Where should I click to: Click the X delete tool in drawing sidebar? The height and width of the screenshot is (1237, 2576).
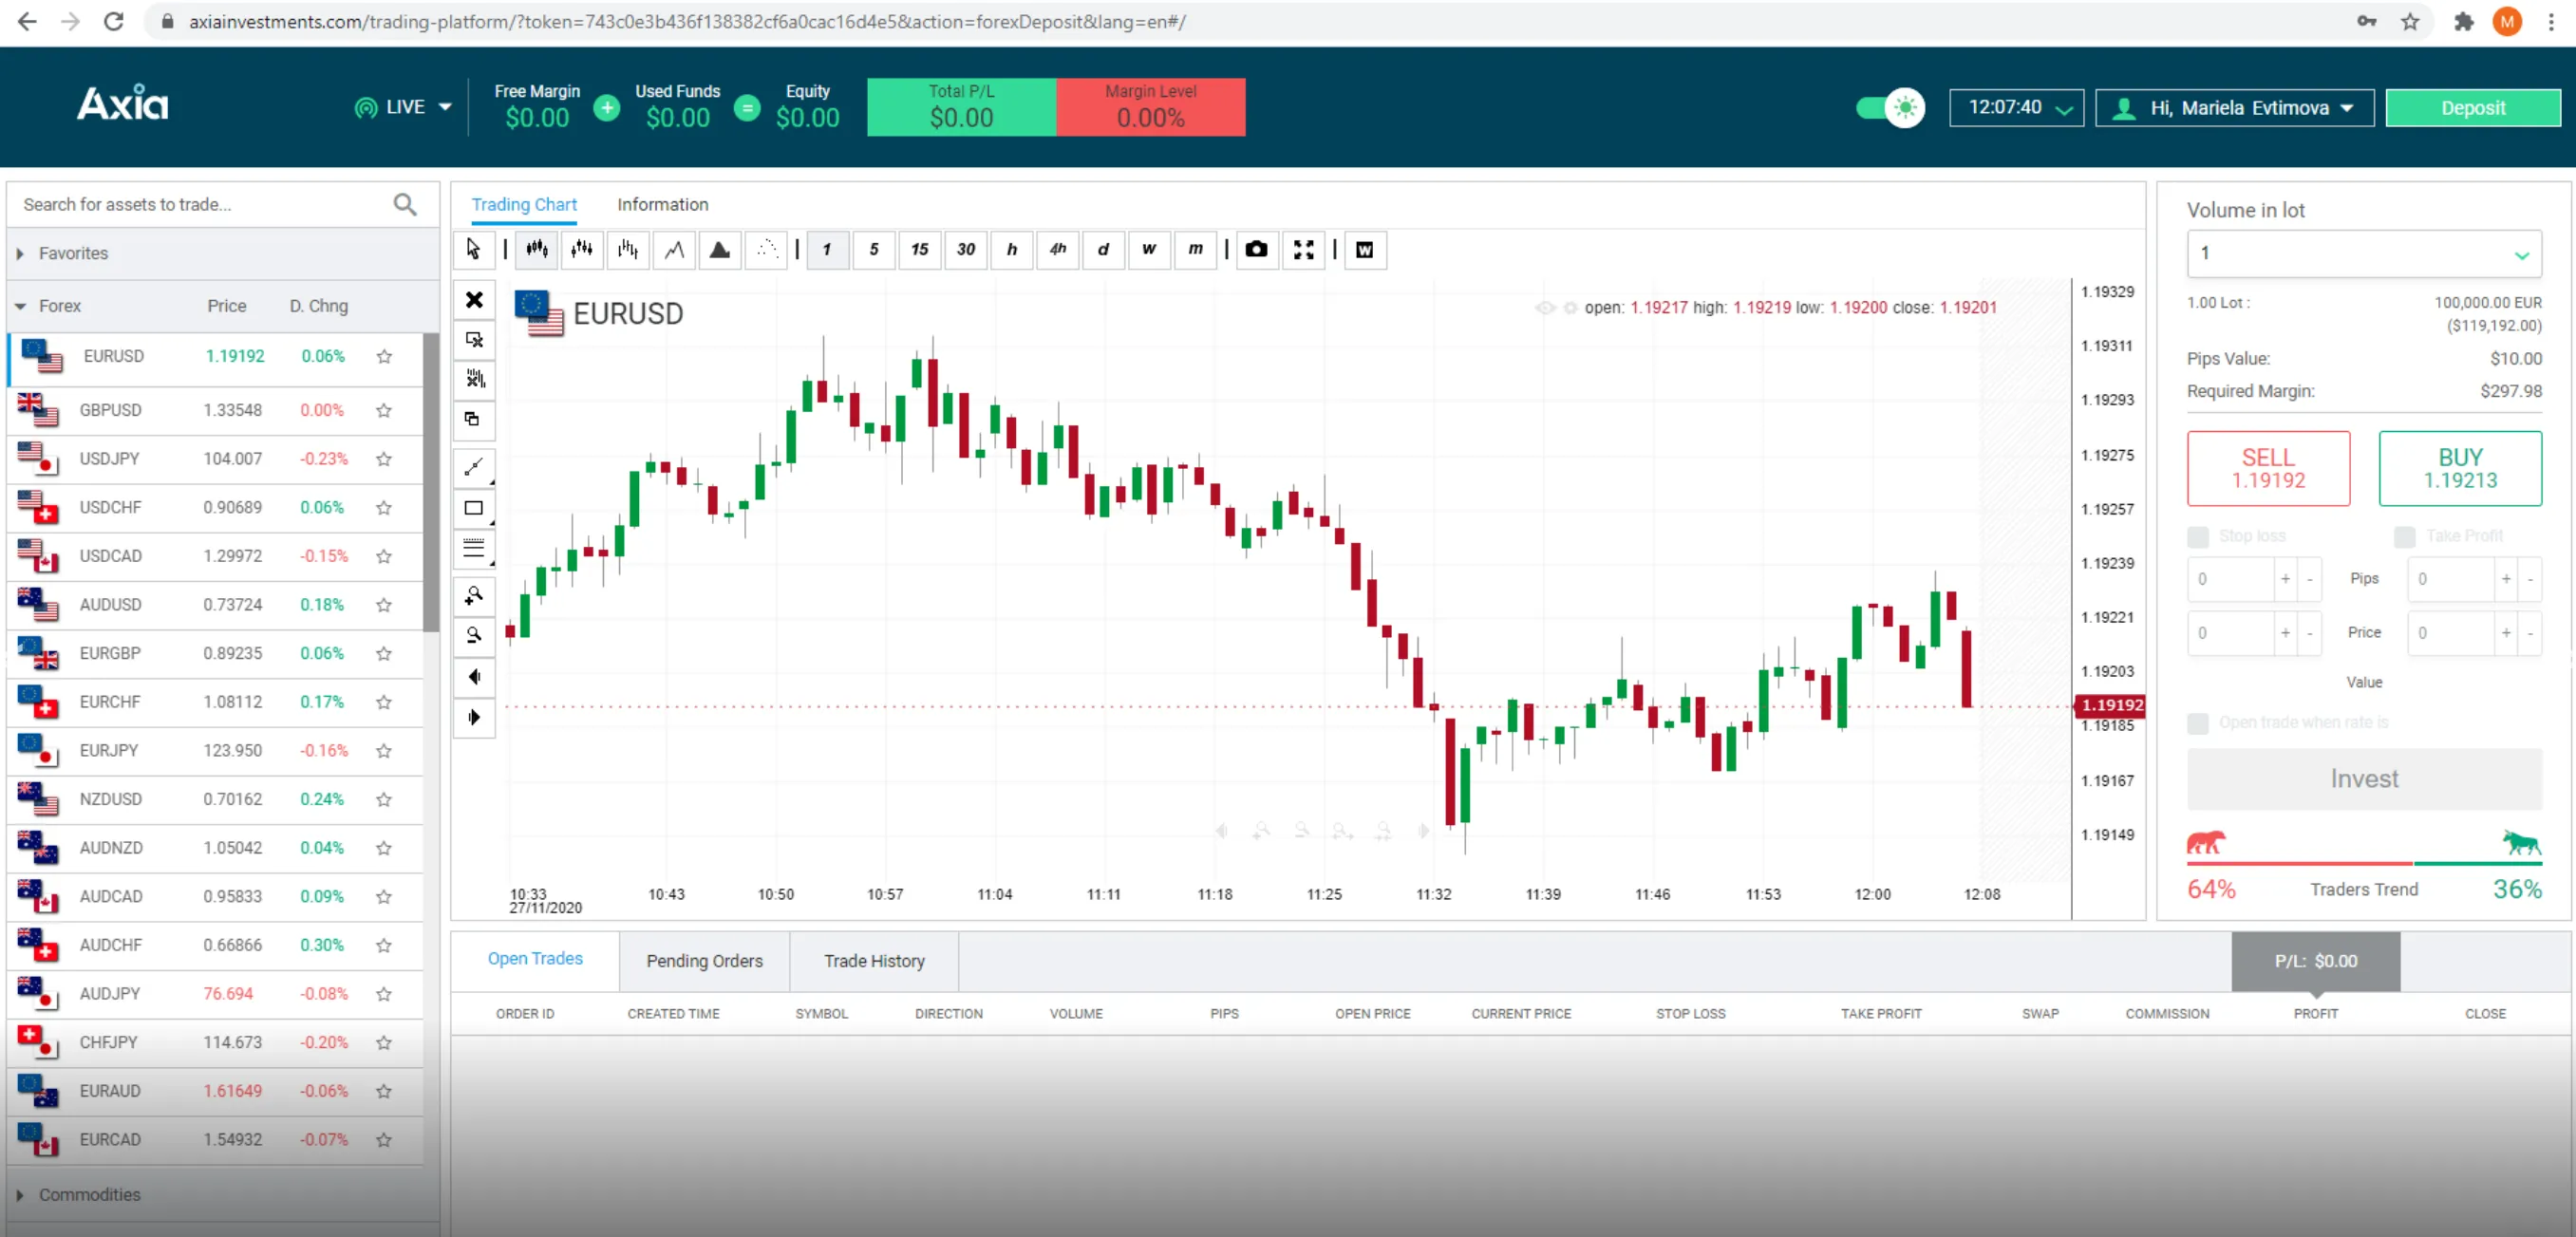[x=475, y=300]
